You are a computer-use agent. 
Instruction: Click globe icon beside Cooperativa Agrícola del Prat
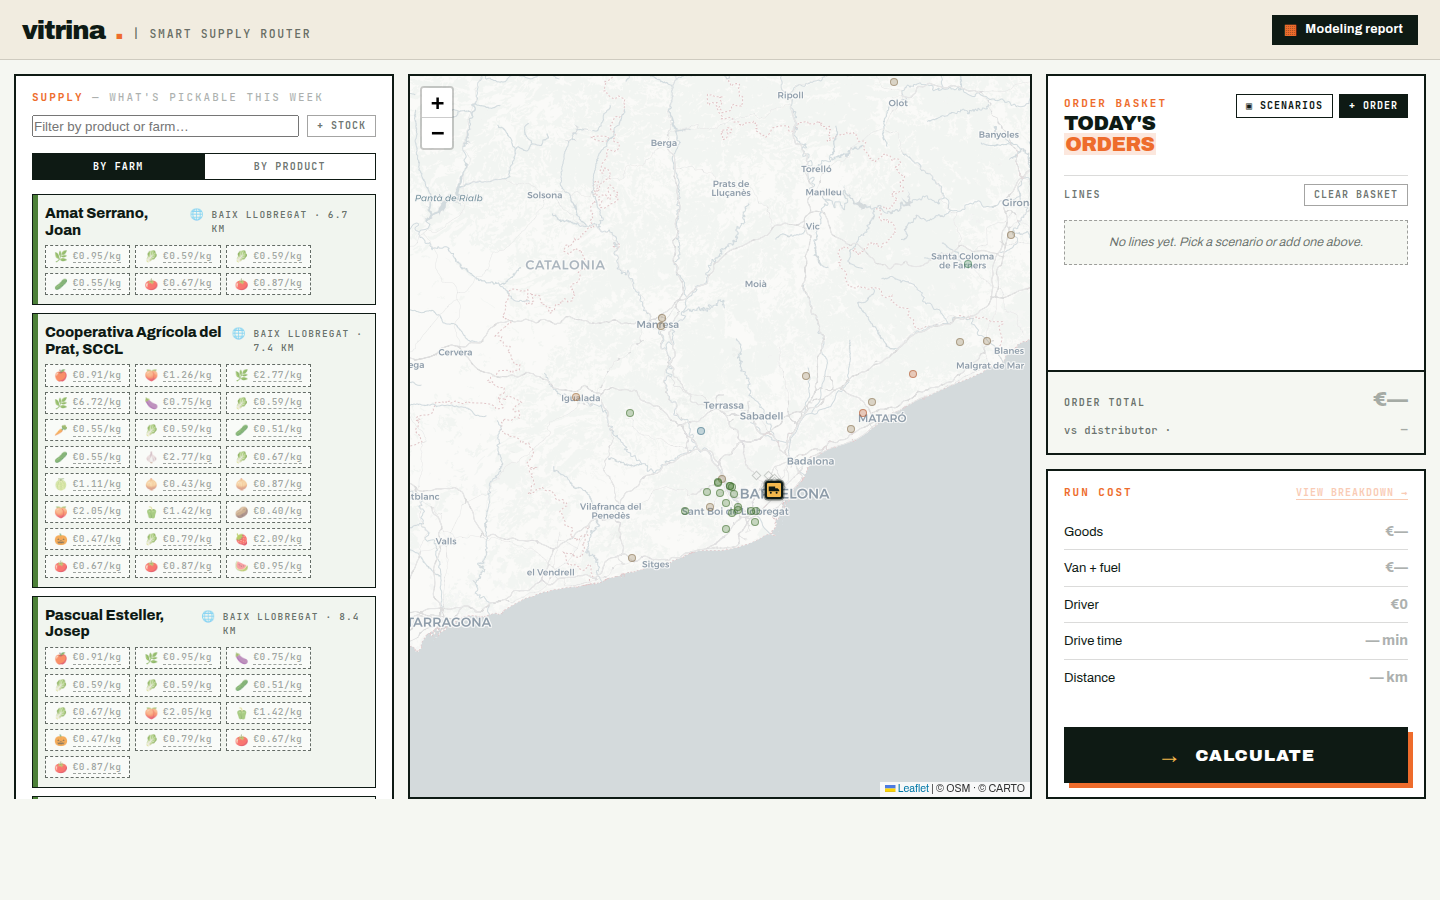click(239, 333)
